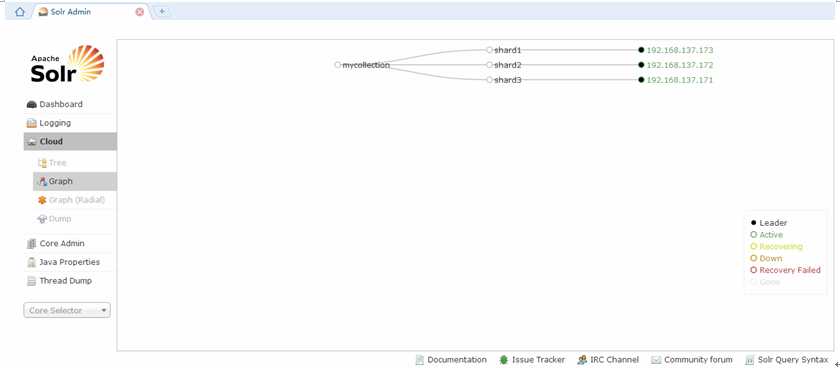Viewport: 840px width, 368px height.
Task: Click the mycollection label in graph
Action: tap(366, 65)
